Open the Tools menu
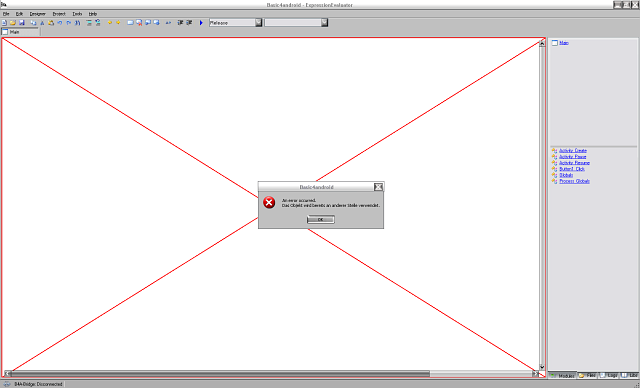640x388 pixels. pyautogui.click(x=77, y=14)
